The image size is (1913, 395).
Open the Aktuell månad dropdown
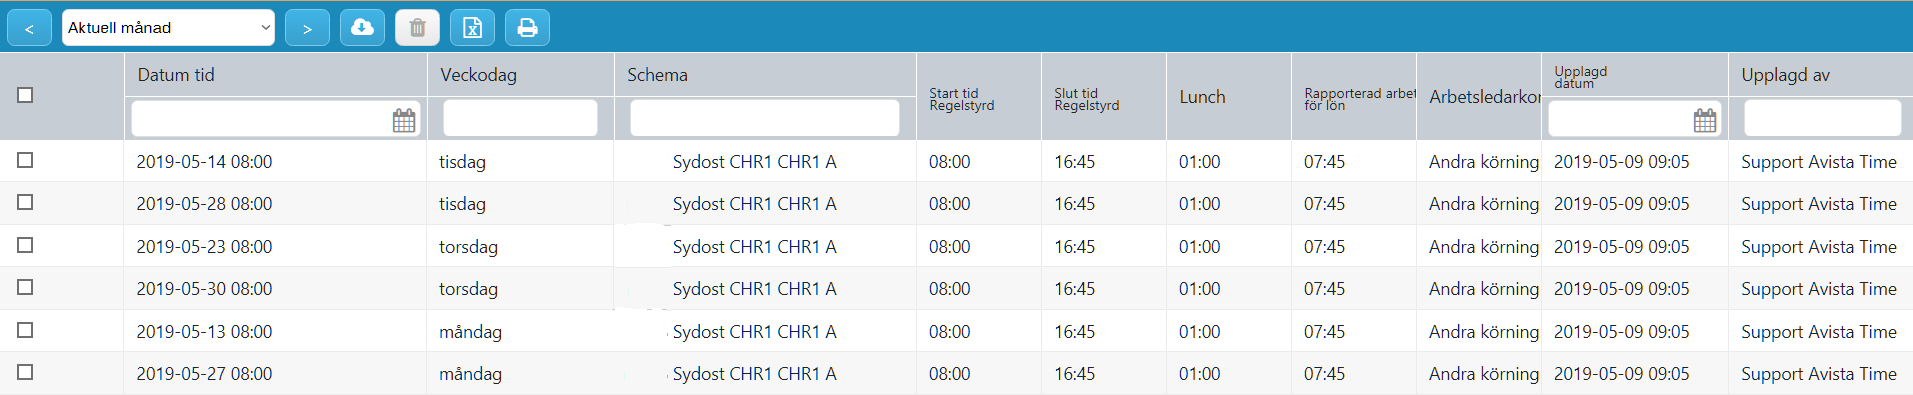(168, 28)
